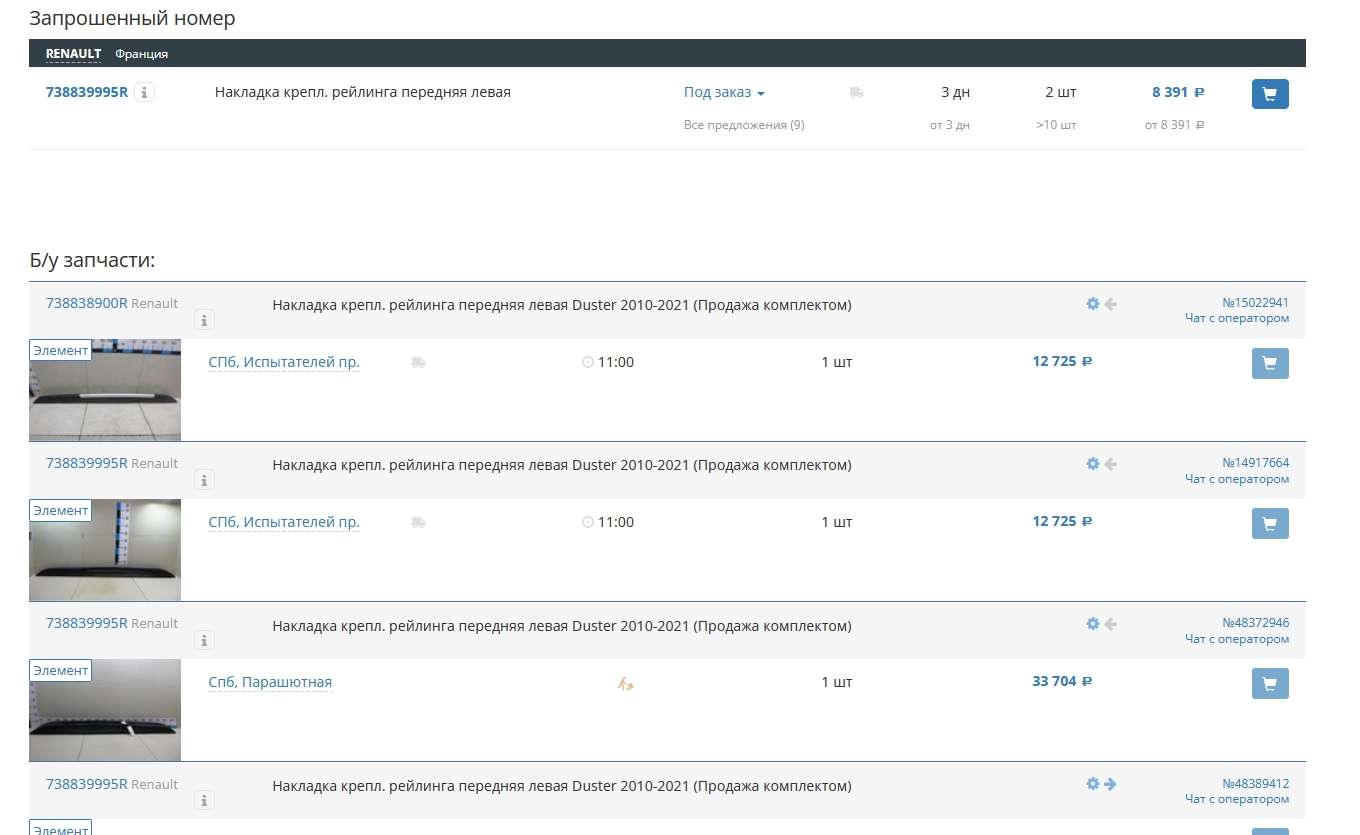
Task: Click description Накладка крепл. рейлинга передняя левая in requested row
Action: point(363,92)
